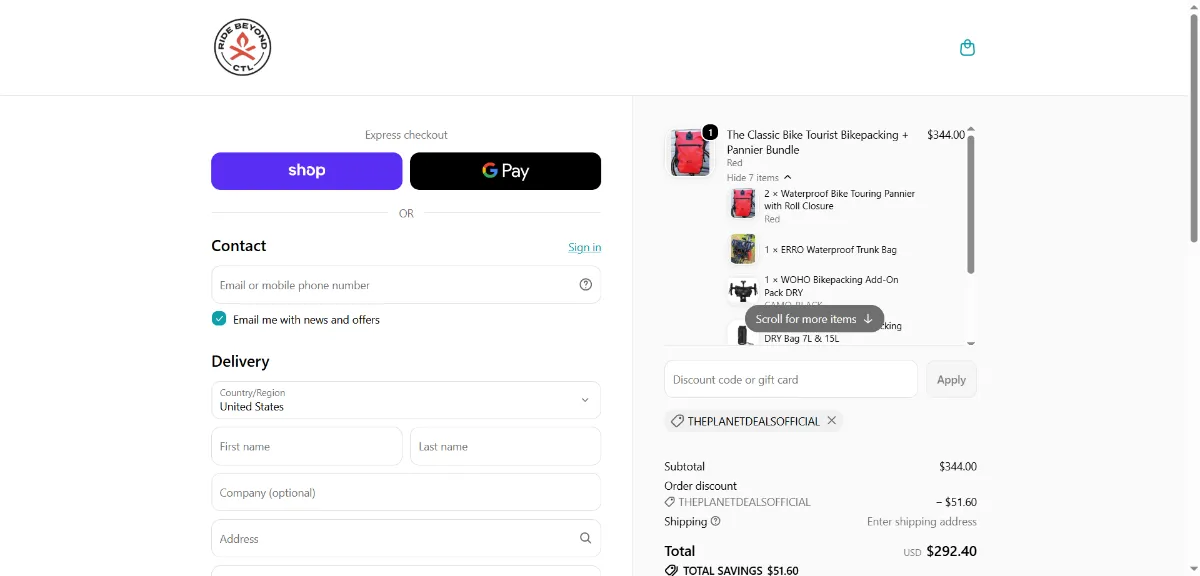Click the Sign in link
The width and height of the screenshot is (1200, 576).
585,247
